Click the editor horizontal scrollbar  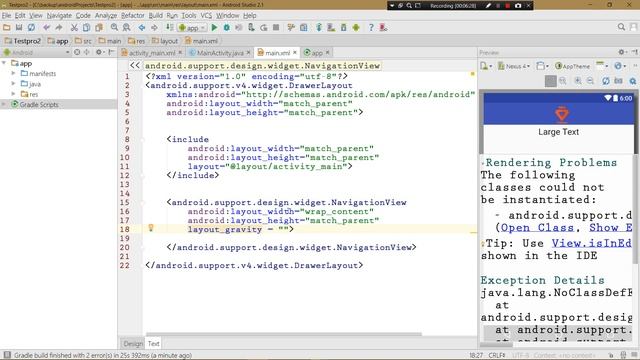point(284,334)
